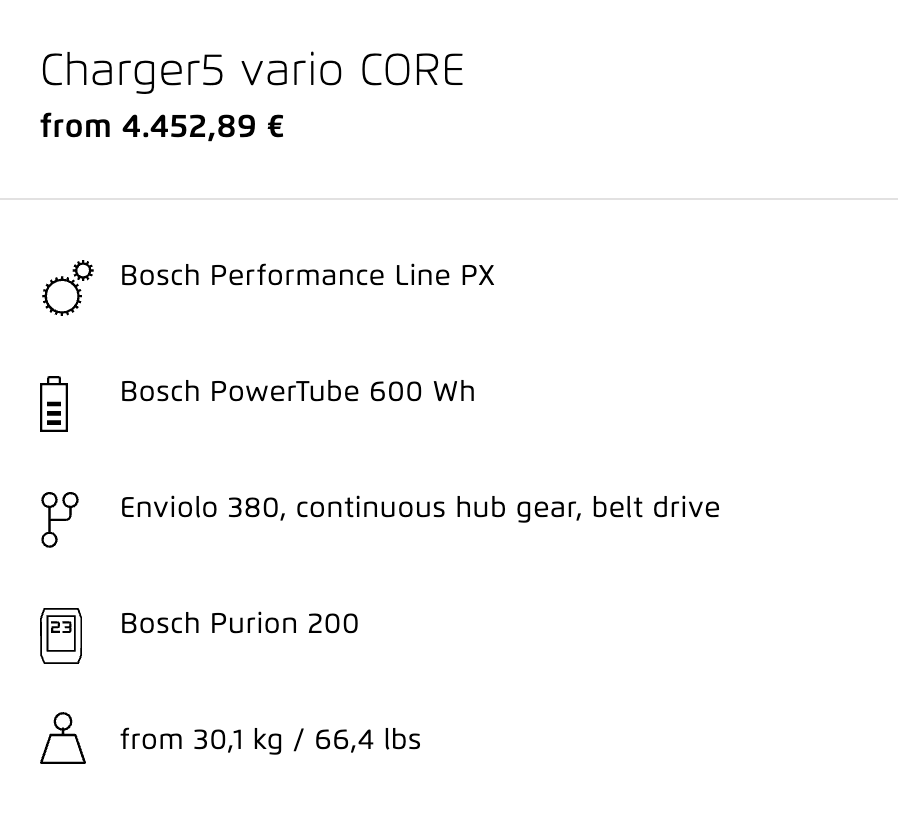Click the 30,1 kg weight text

point(238,739)
